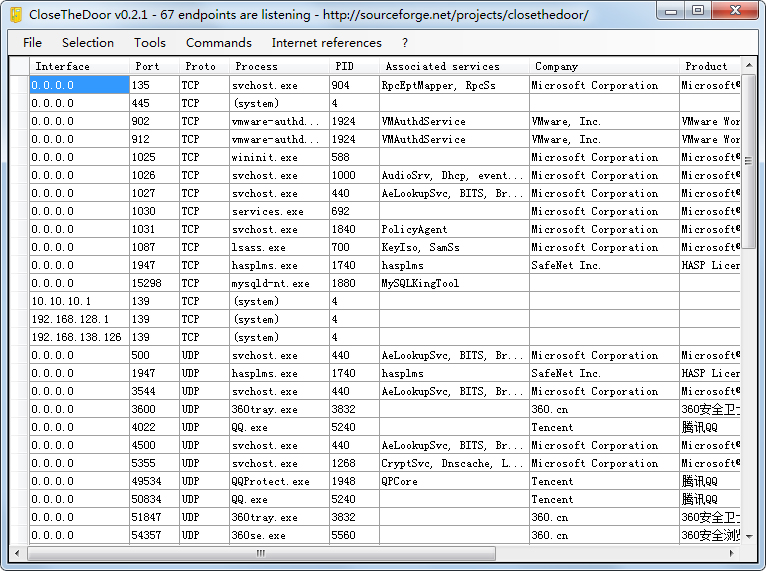Click the RpcEptMapper, RpcSs service cell
Viewport: 766px width, 571px height.
click(x=454, y=85)
